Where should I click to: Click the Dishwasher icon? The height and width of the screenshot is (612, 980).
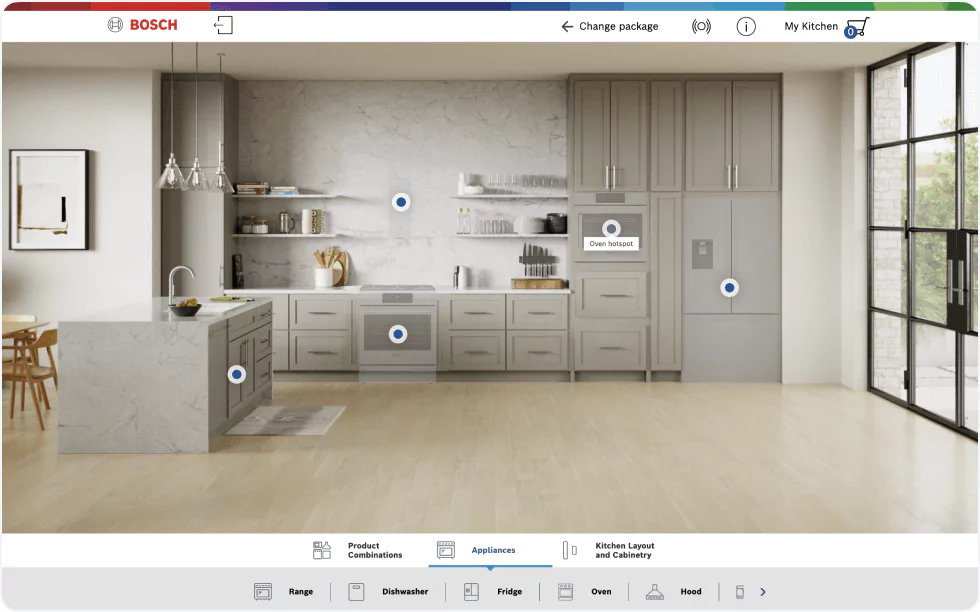tap(356, 591)
